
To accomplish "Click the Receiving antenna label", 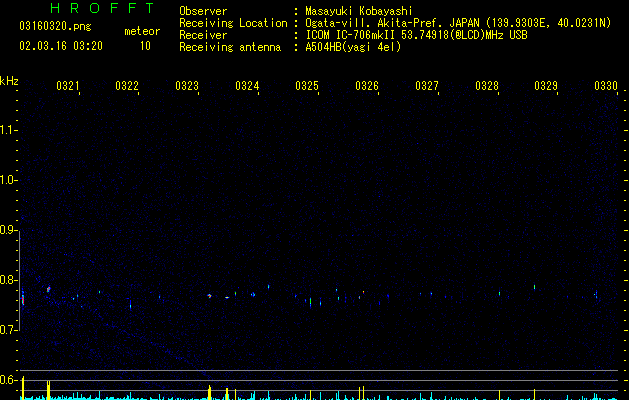I will [230, 47].
